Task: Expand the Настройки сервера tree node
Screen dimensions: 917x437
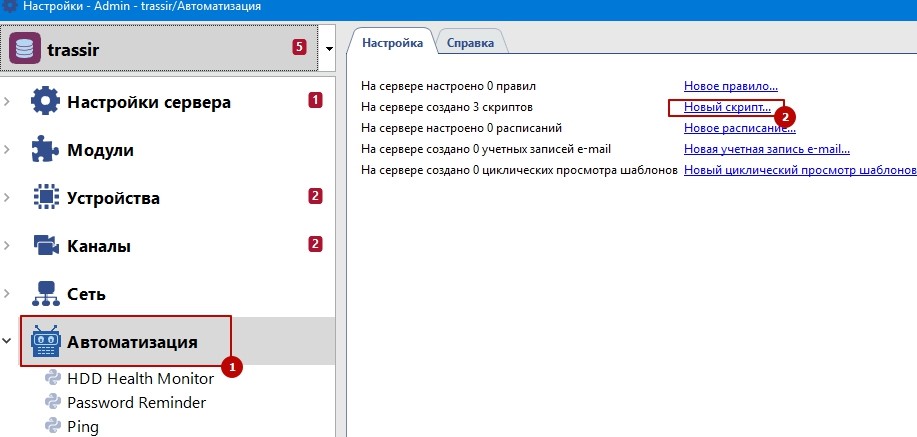Action: click(8, 102)
